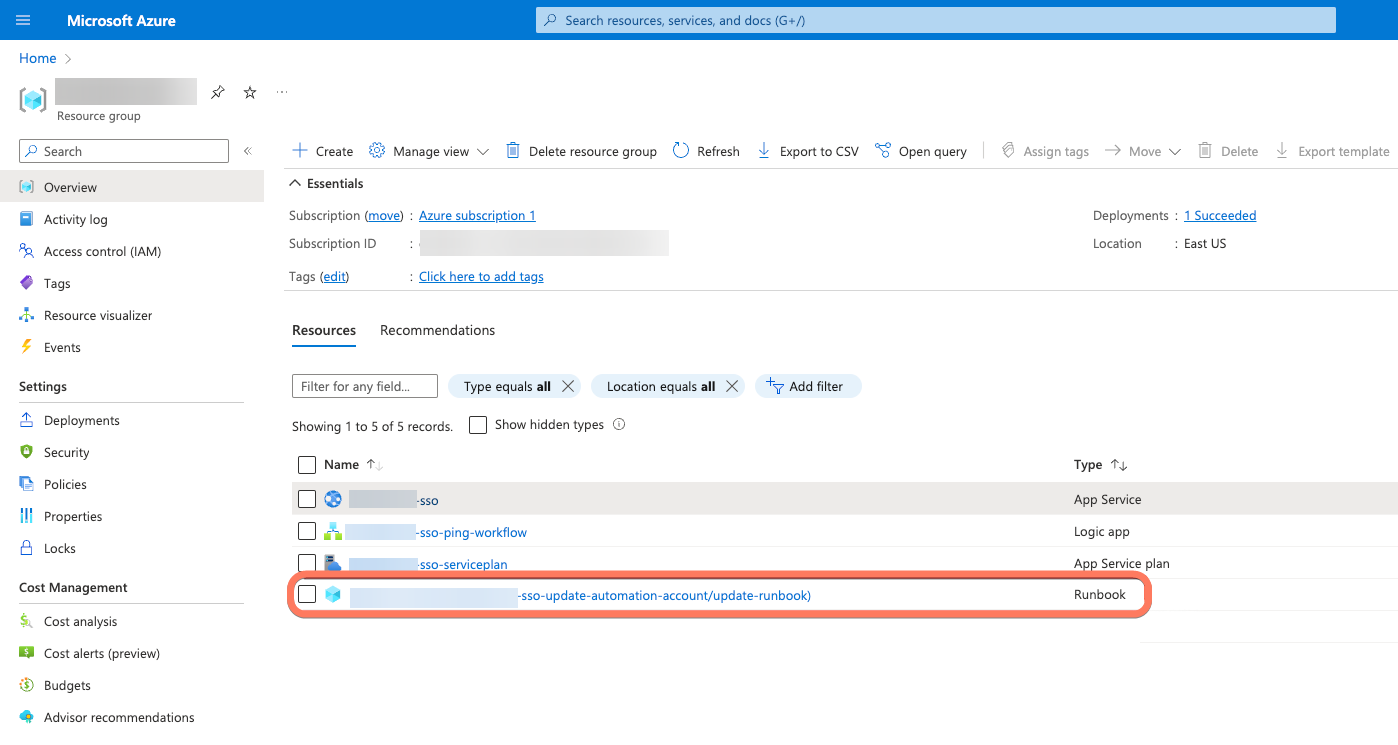Open the Azure subscription 1 link

coord(477,215)
